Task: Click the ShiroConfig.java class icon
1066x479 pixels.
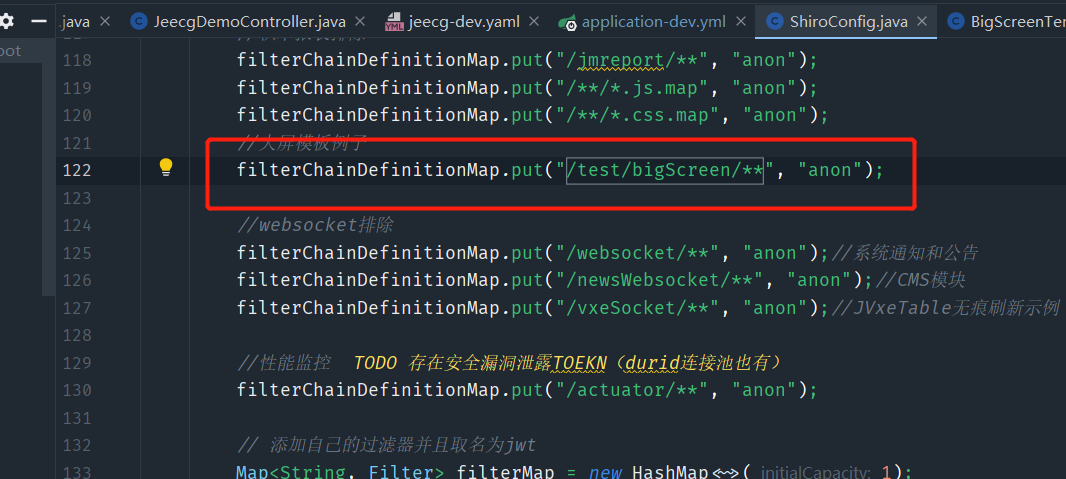Action: tap(773, 22)
